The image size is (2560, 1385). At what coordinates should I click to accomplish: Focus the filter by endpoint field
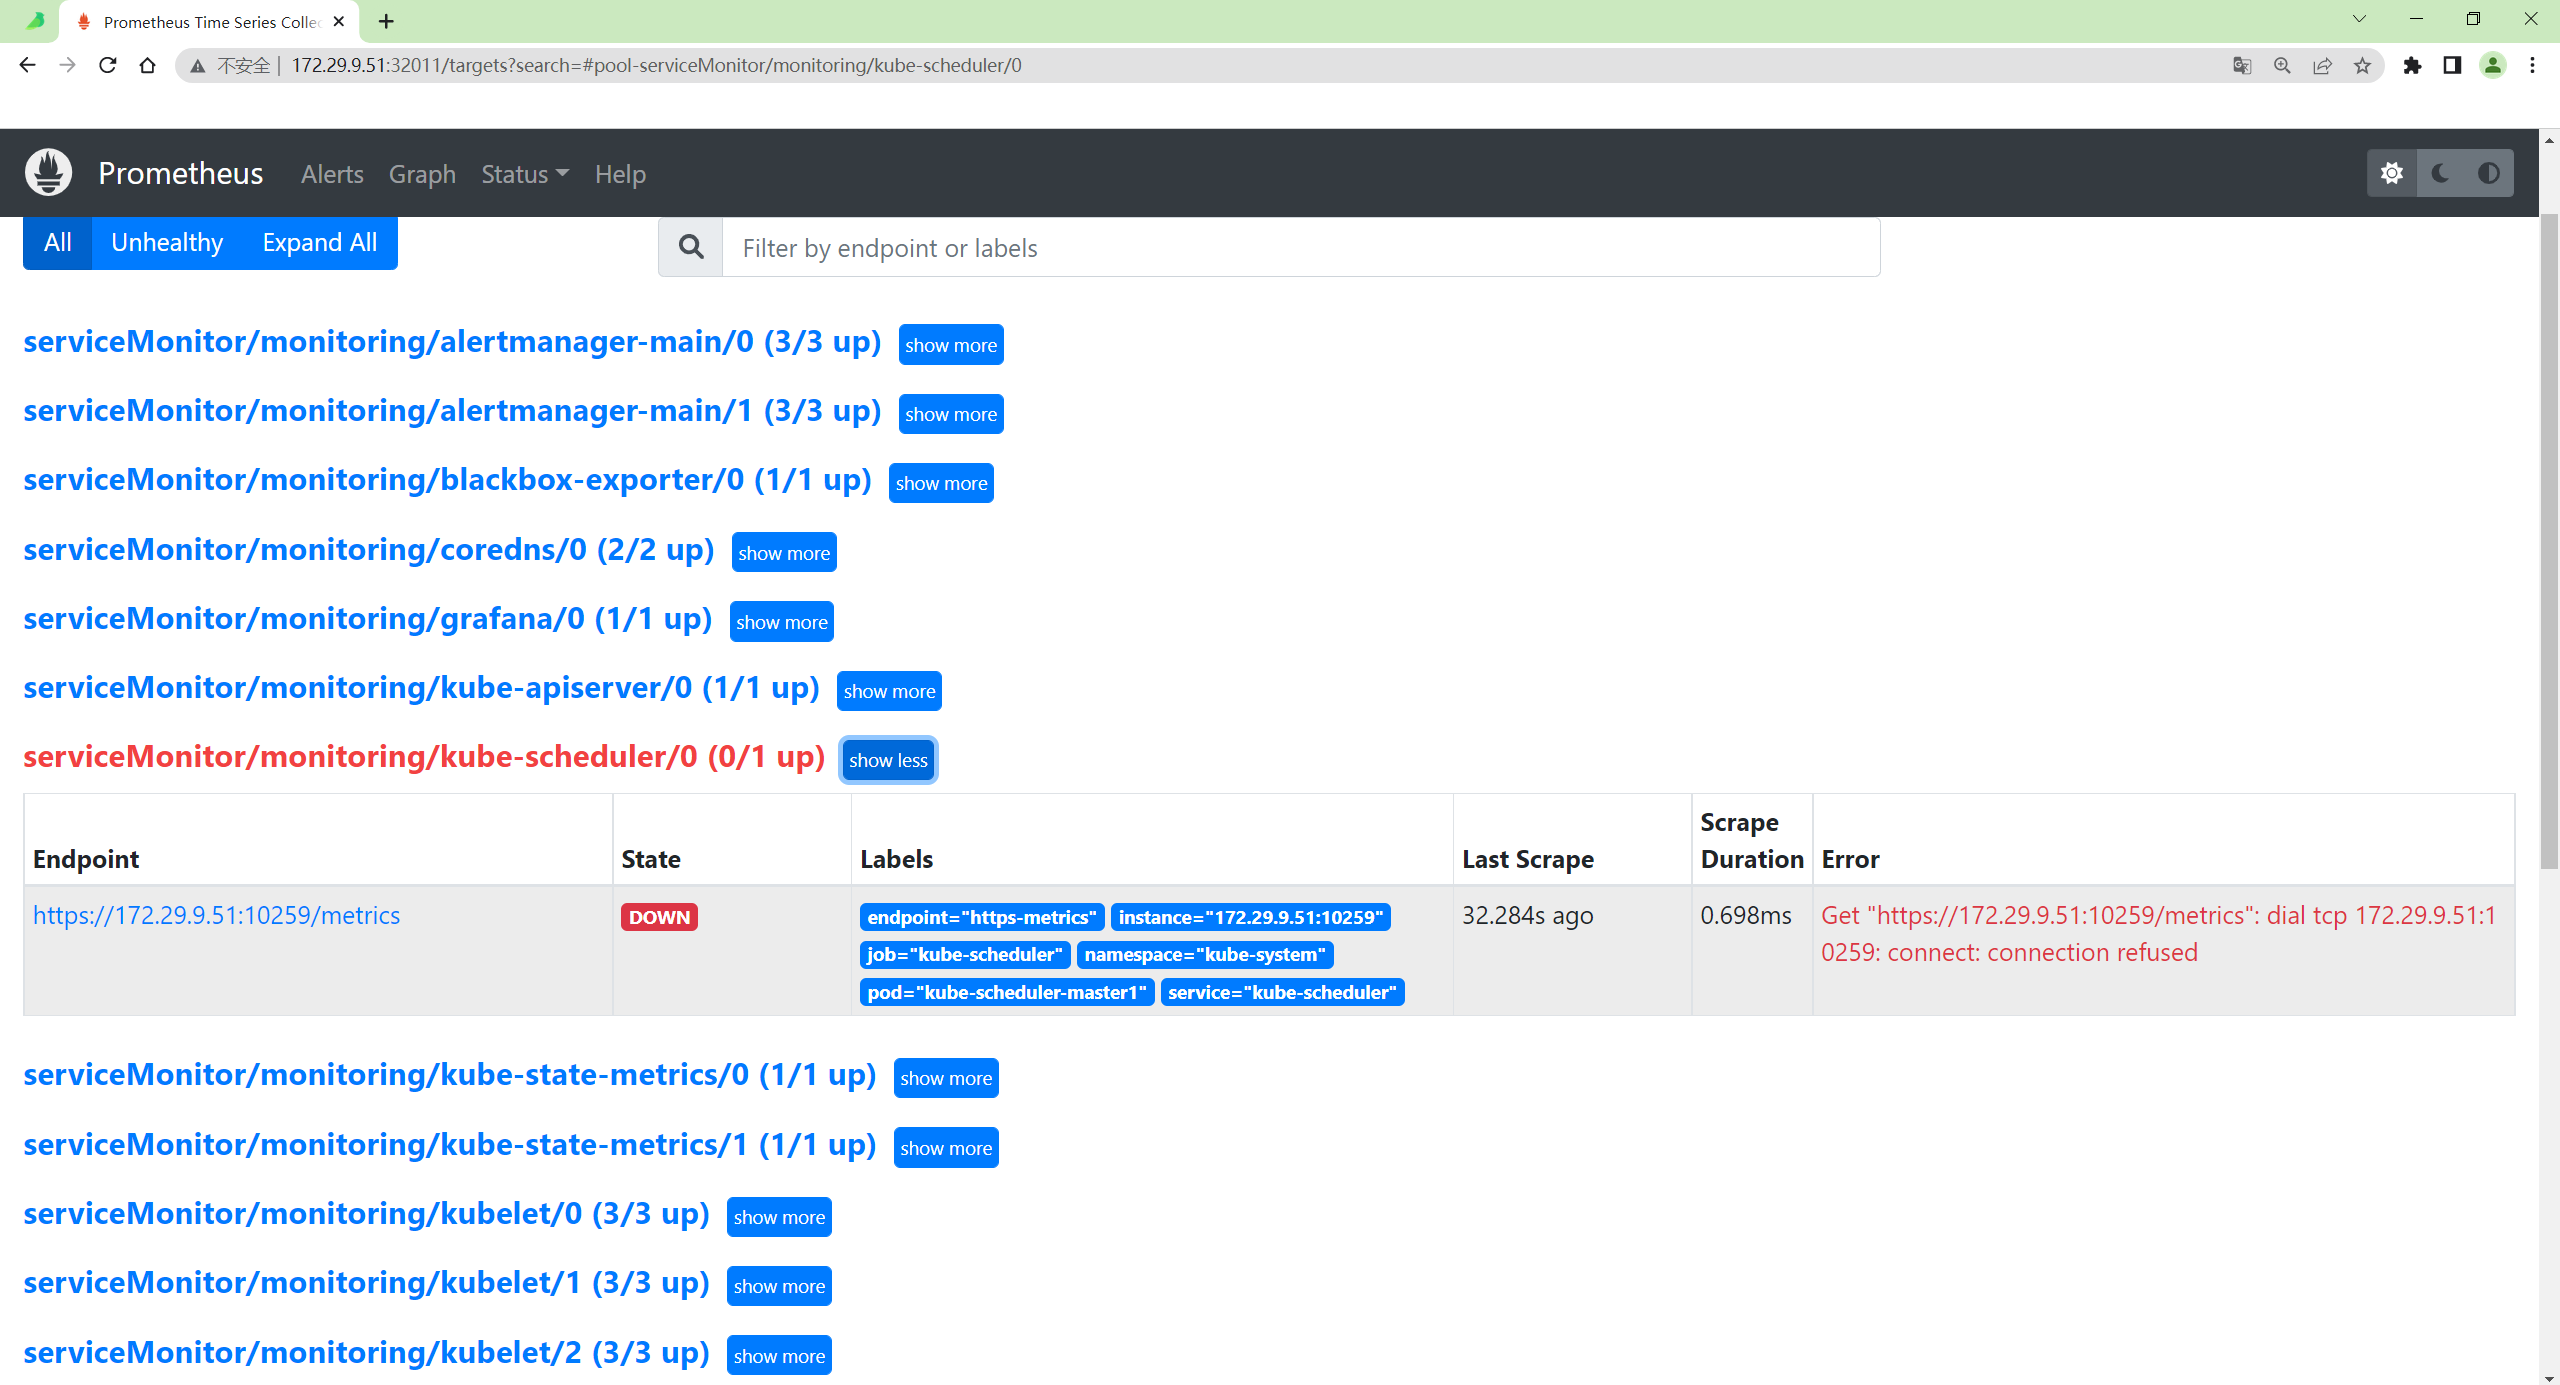click(x=1300, y=247)
